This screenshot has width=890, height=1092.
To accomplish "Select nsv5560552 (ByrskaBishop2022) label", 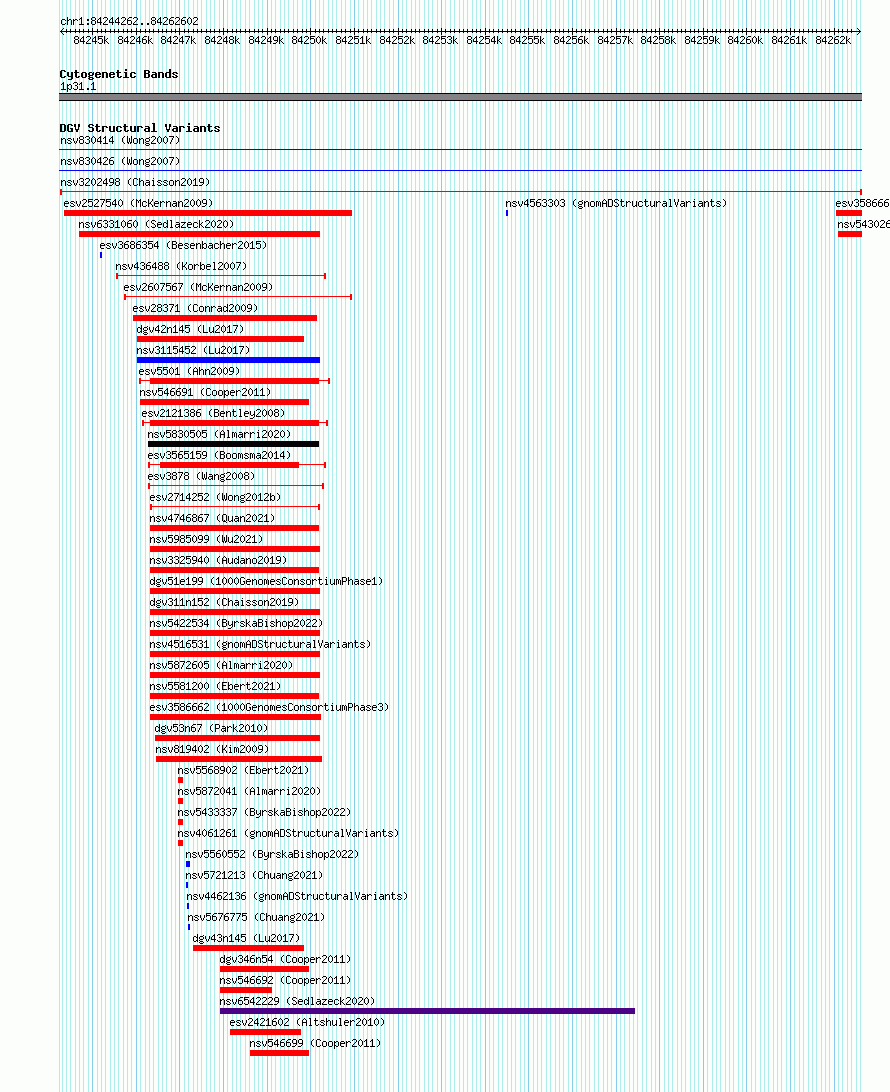I will click(272, 854).
